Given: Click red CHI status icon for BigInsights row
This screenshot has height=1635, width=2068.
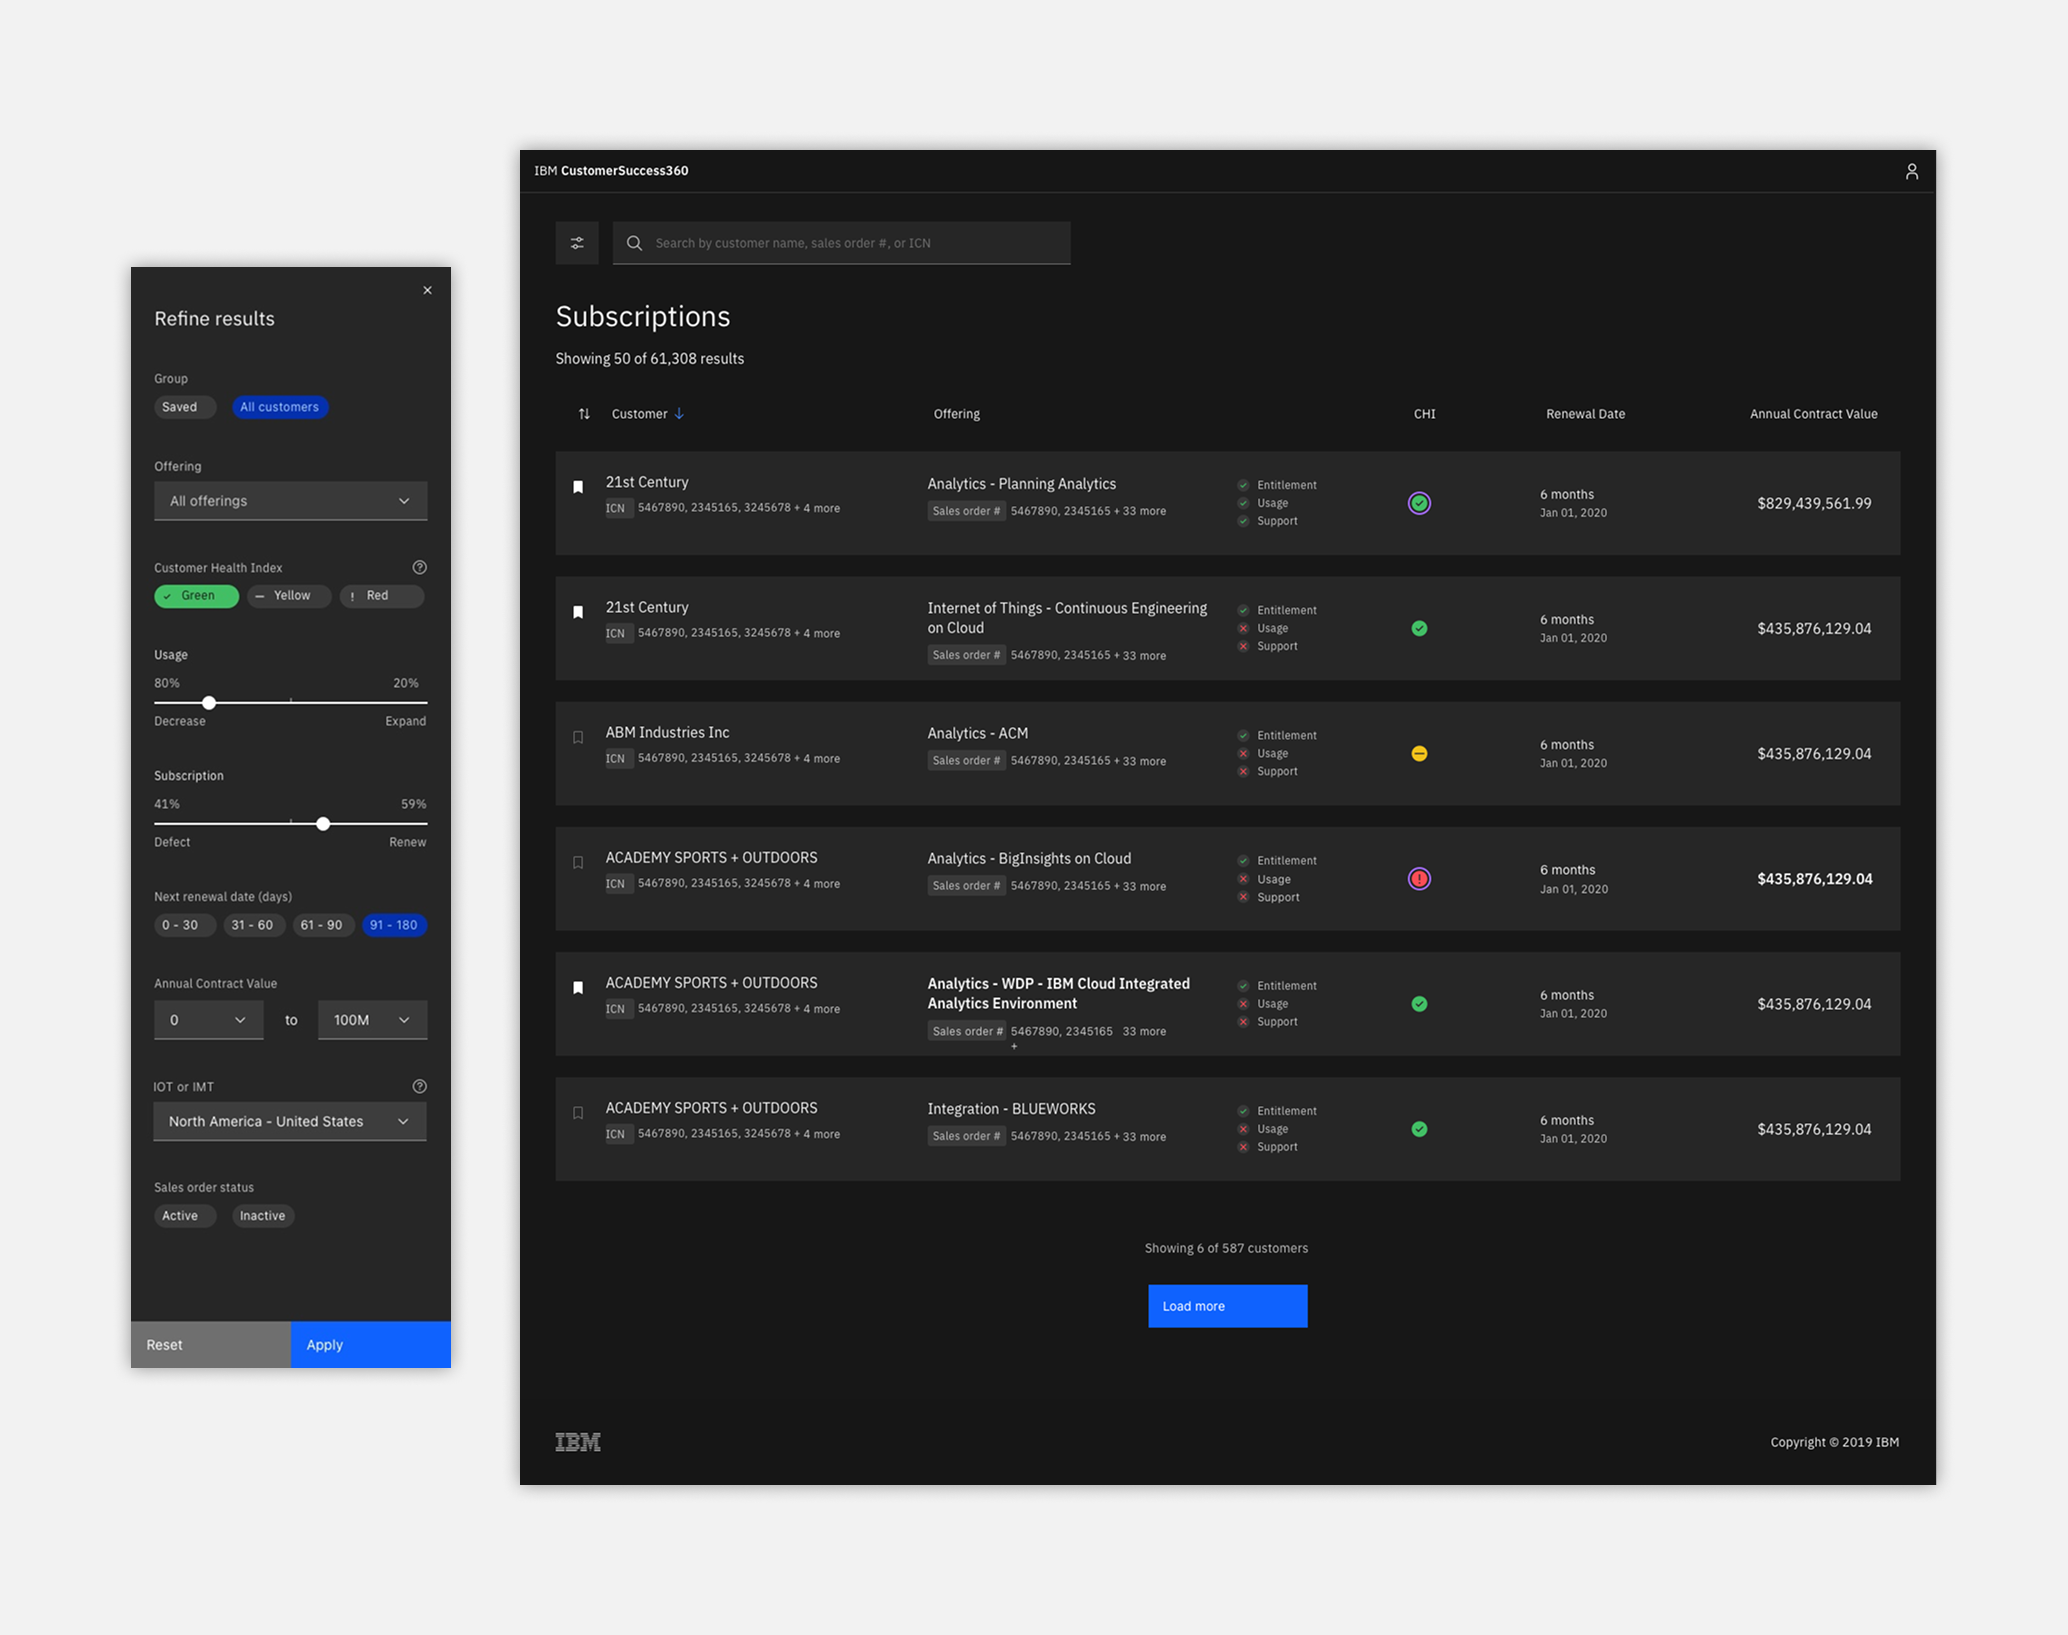Looking at the screenshot, I should (1419, 879).
